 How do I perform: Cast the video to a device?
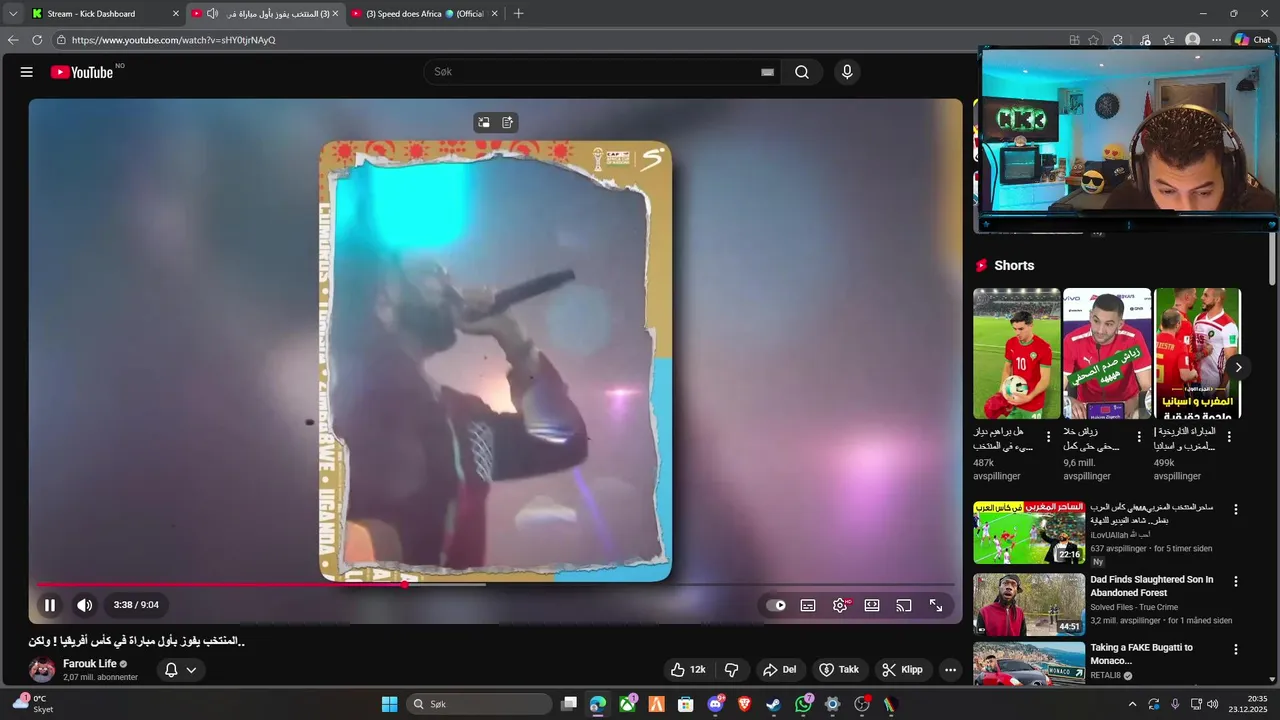(x=904, y=605)
